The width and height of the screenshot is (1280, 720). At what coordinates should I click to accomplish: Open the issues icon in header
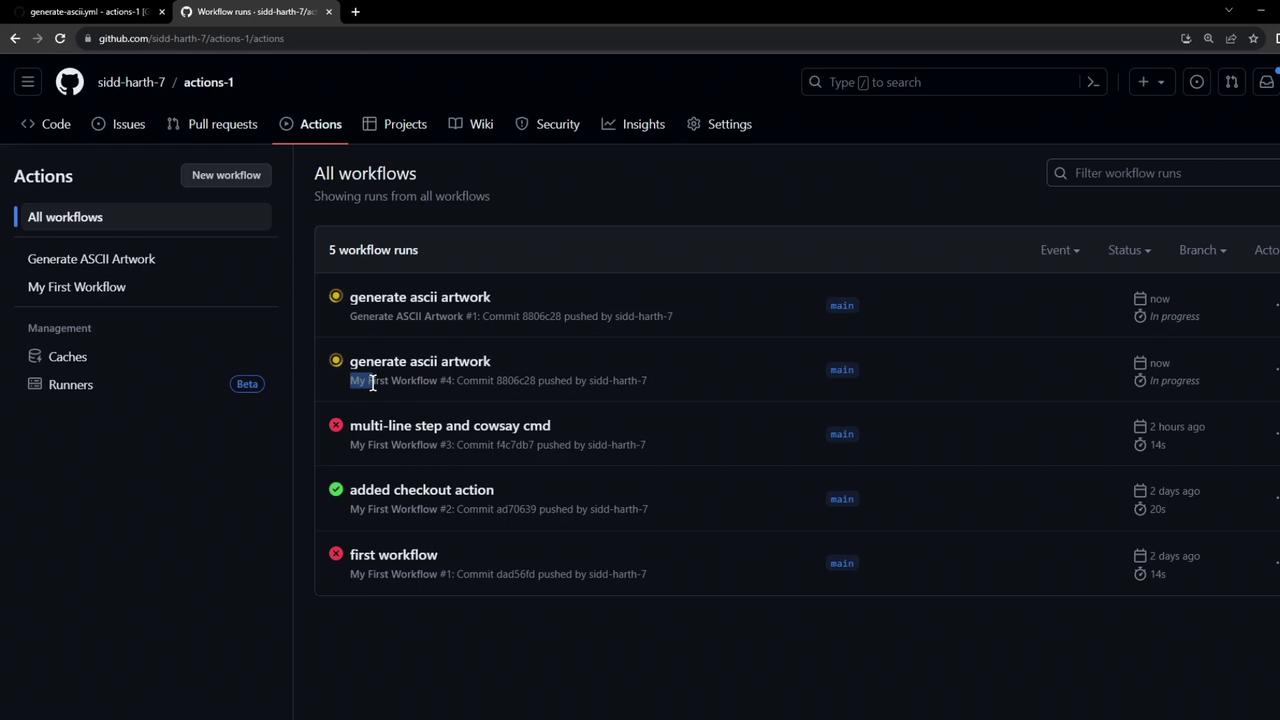[1196, 82]
